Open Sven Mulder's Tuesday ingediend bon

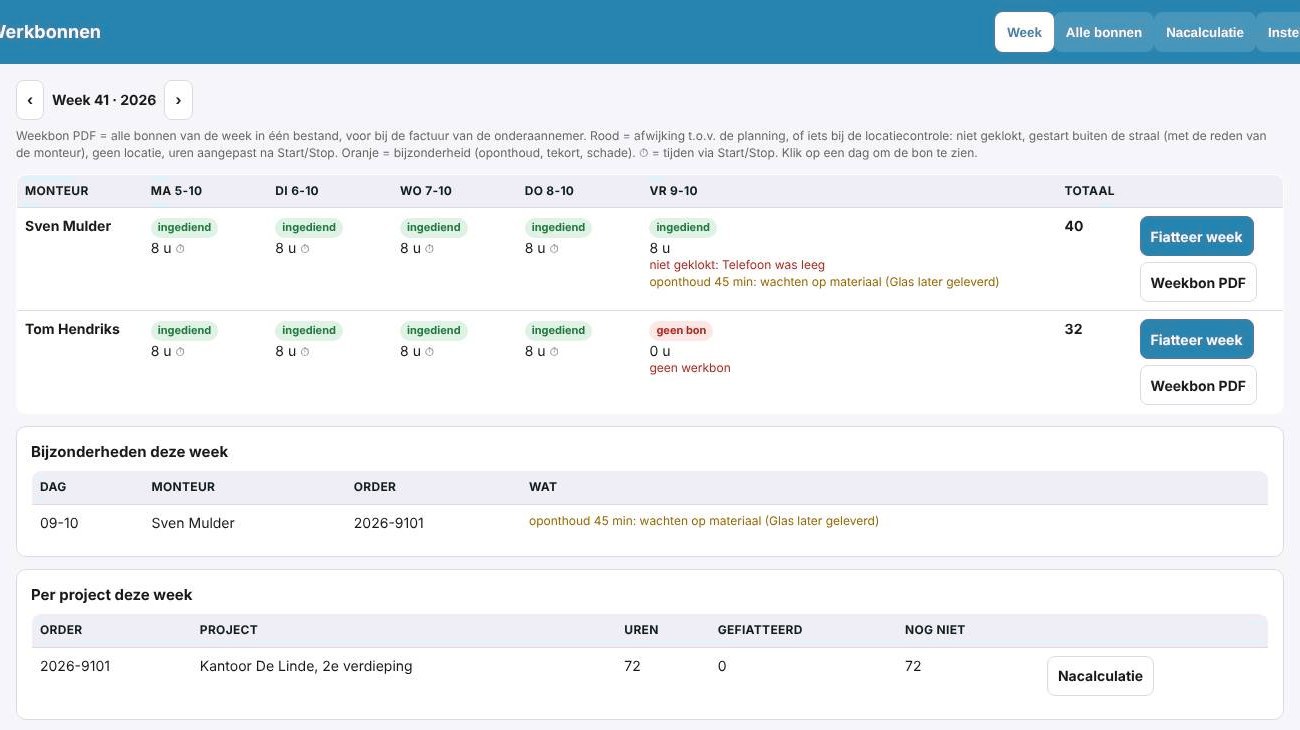(x=309, y=227)
